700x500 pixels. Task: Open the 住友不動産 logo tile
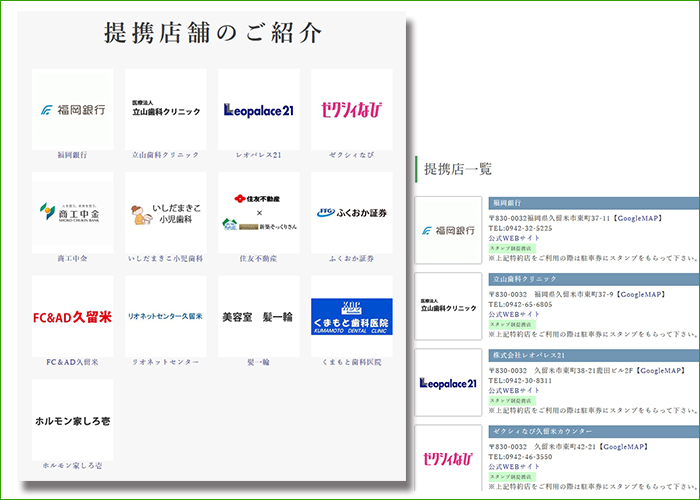[x=258, y=213]
